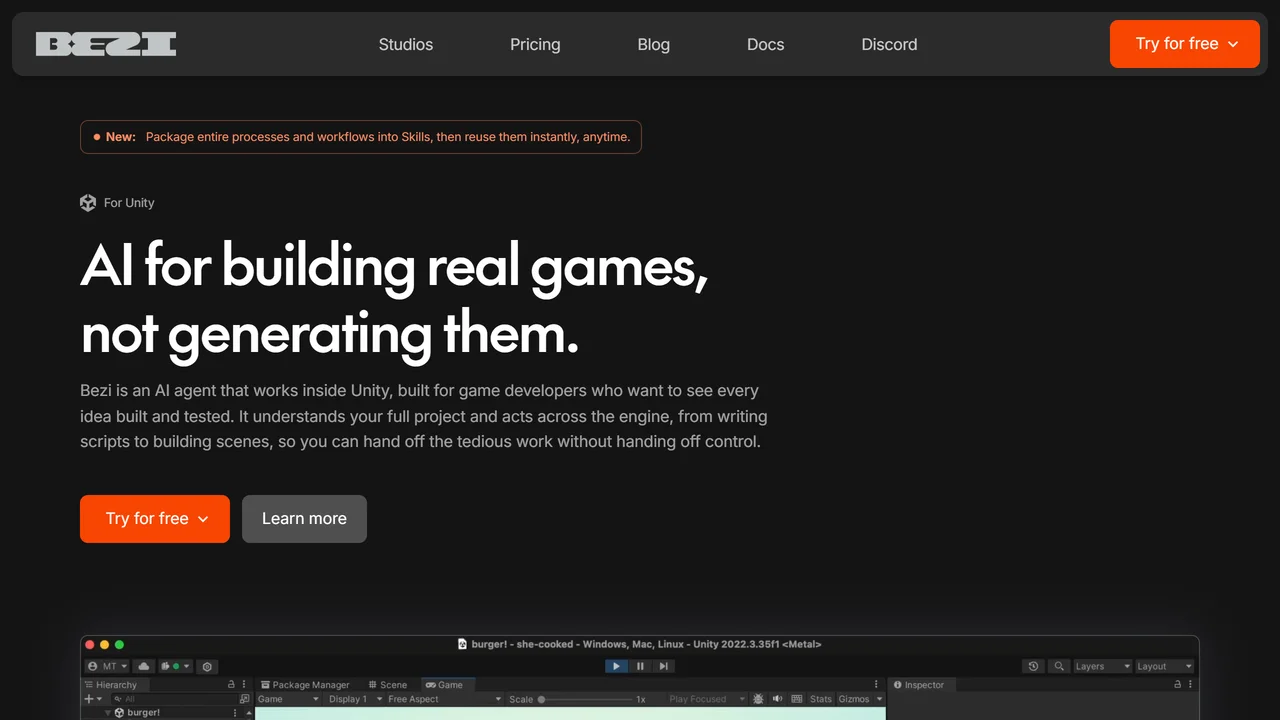Open the Play Focused dropdown
The height and width of the screenshot is (720, 1280).
(x=707, y=699)
